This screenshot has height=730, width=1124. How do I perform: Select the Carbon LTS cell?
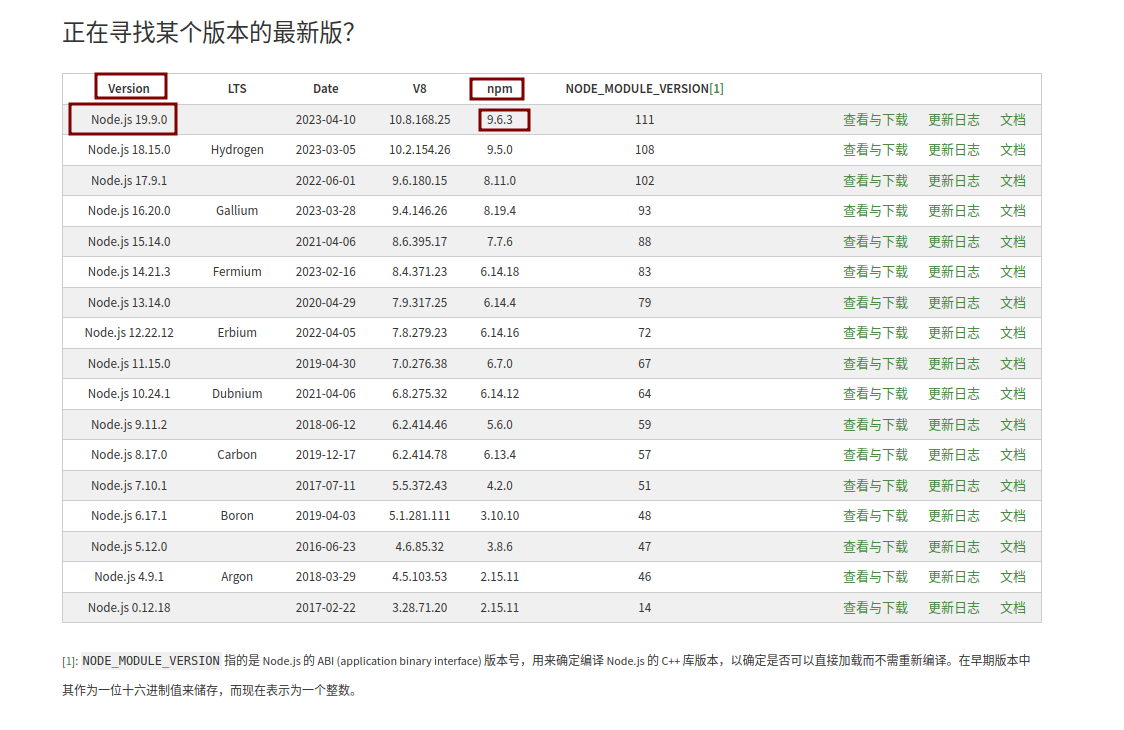coord(237,455)
